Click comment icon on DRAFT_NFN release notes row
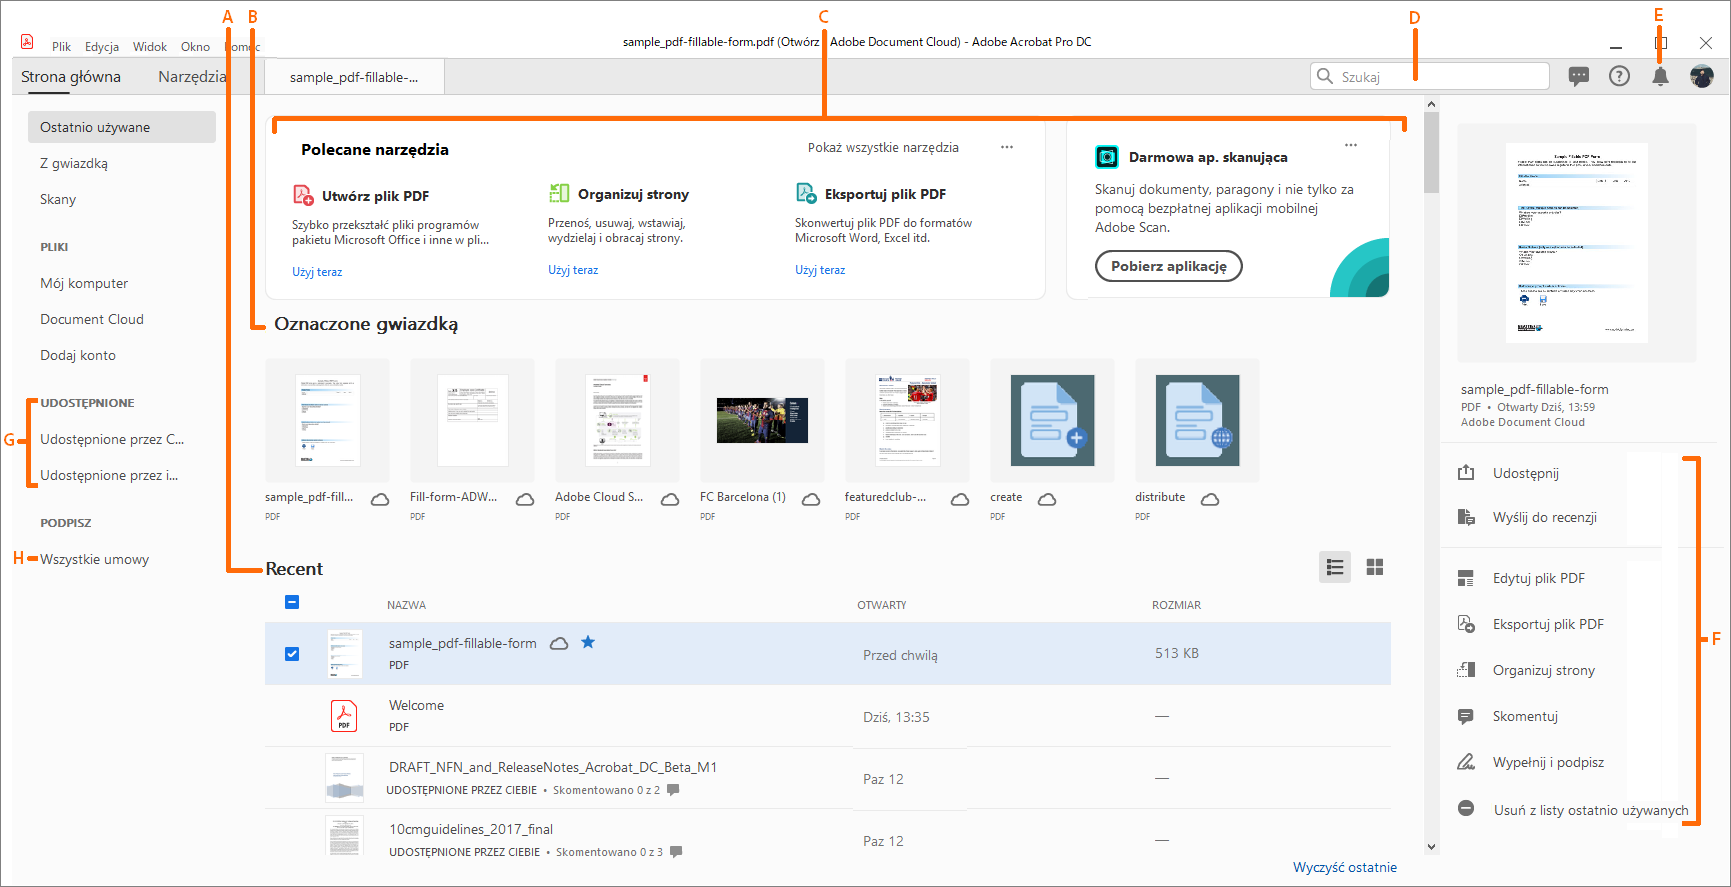 click(673, 790)
